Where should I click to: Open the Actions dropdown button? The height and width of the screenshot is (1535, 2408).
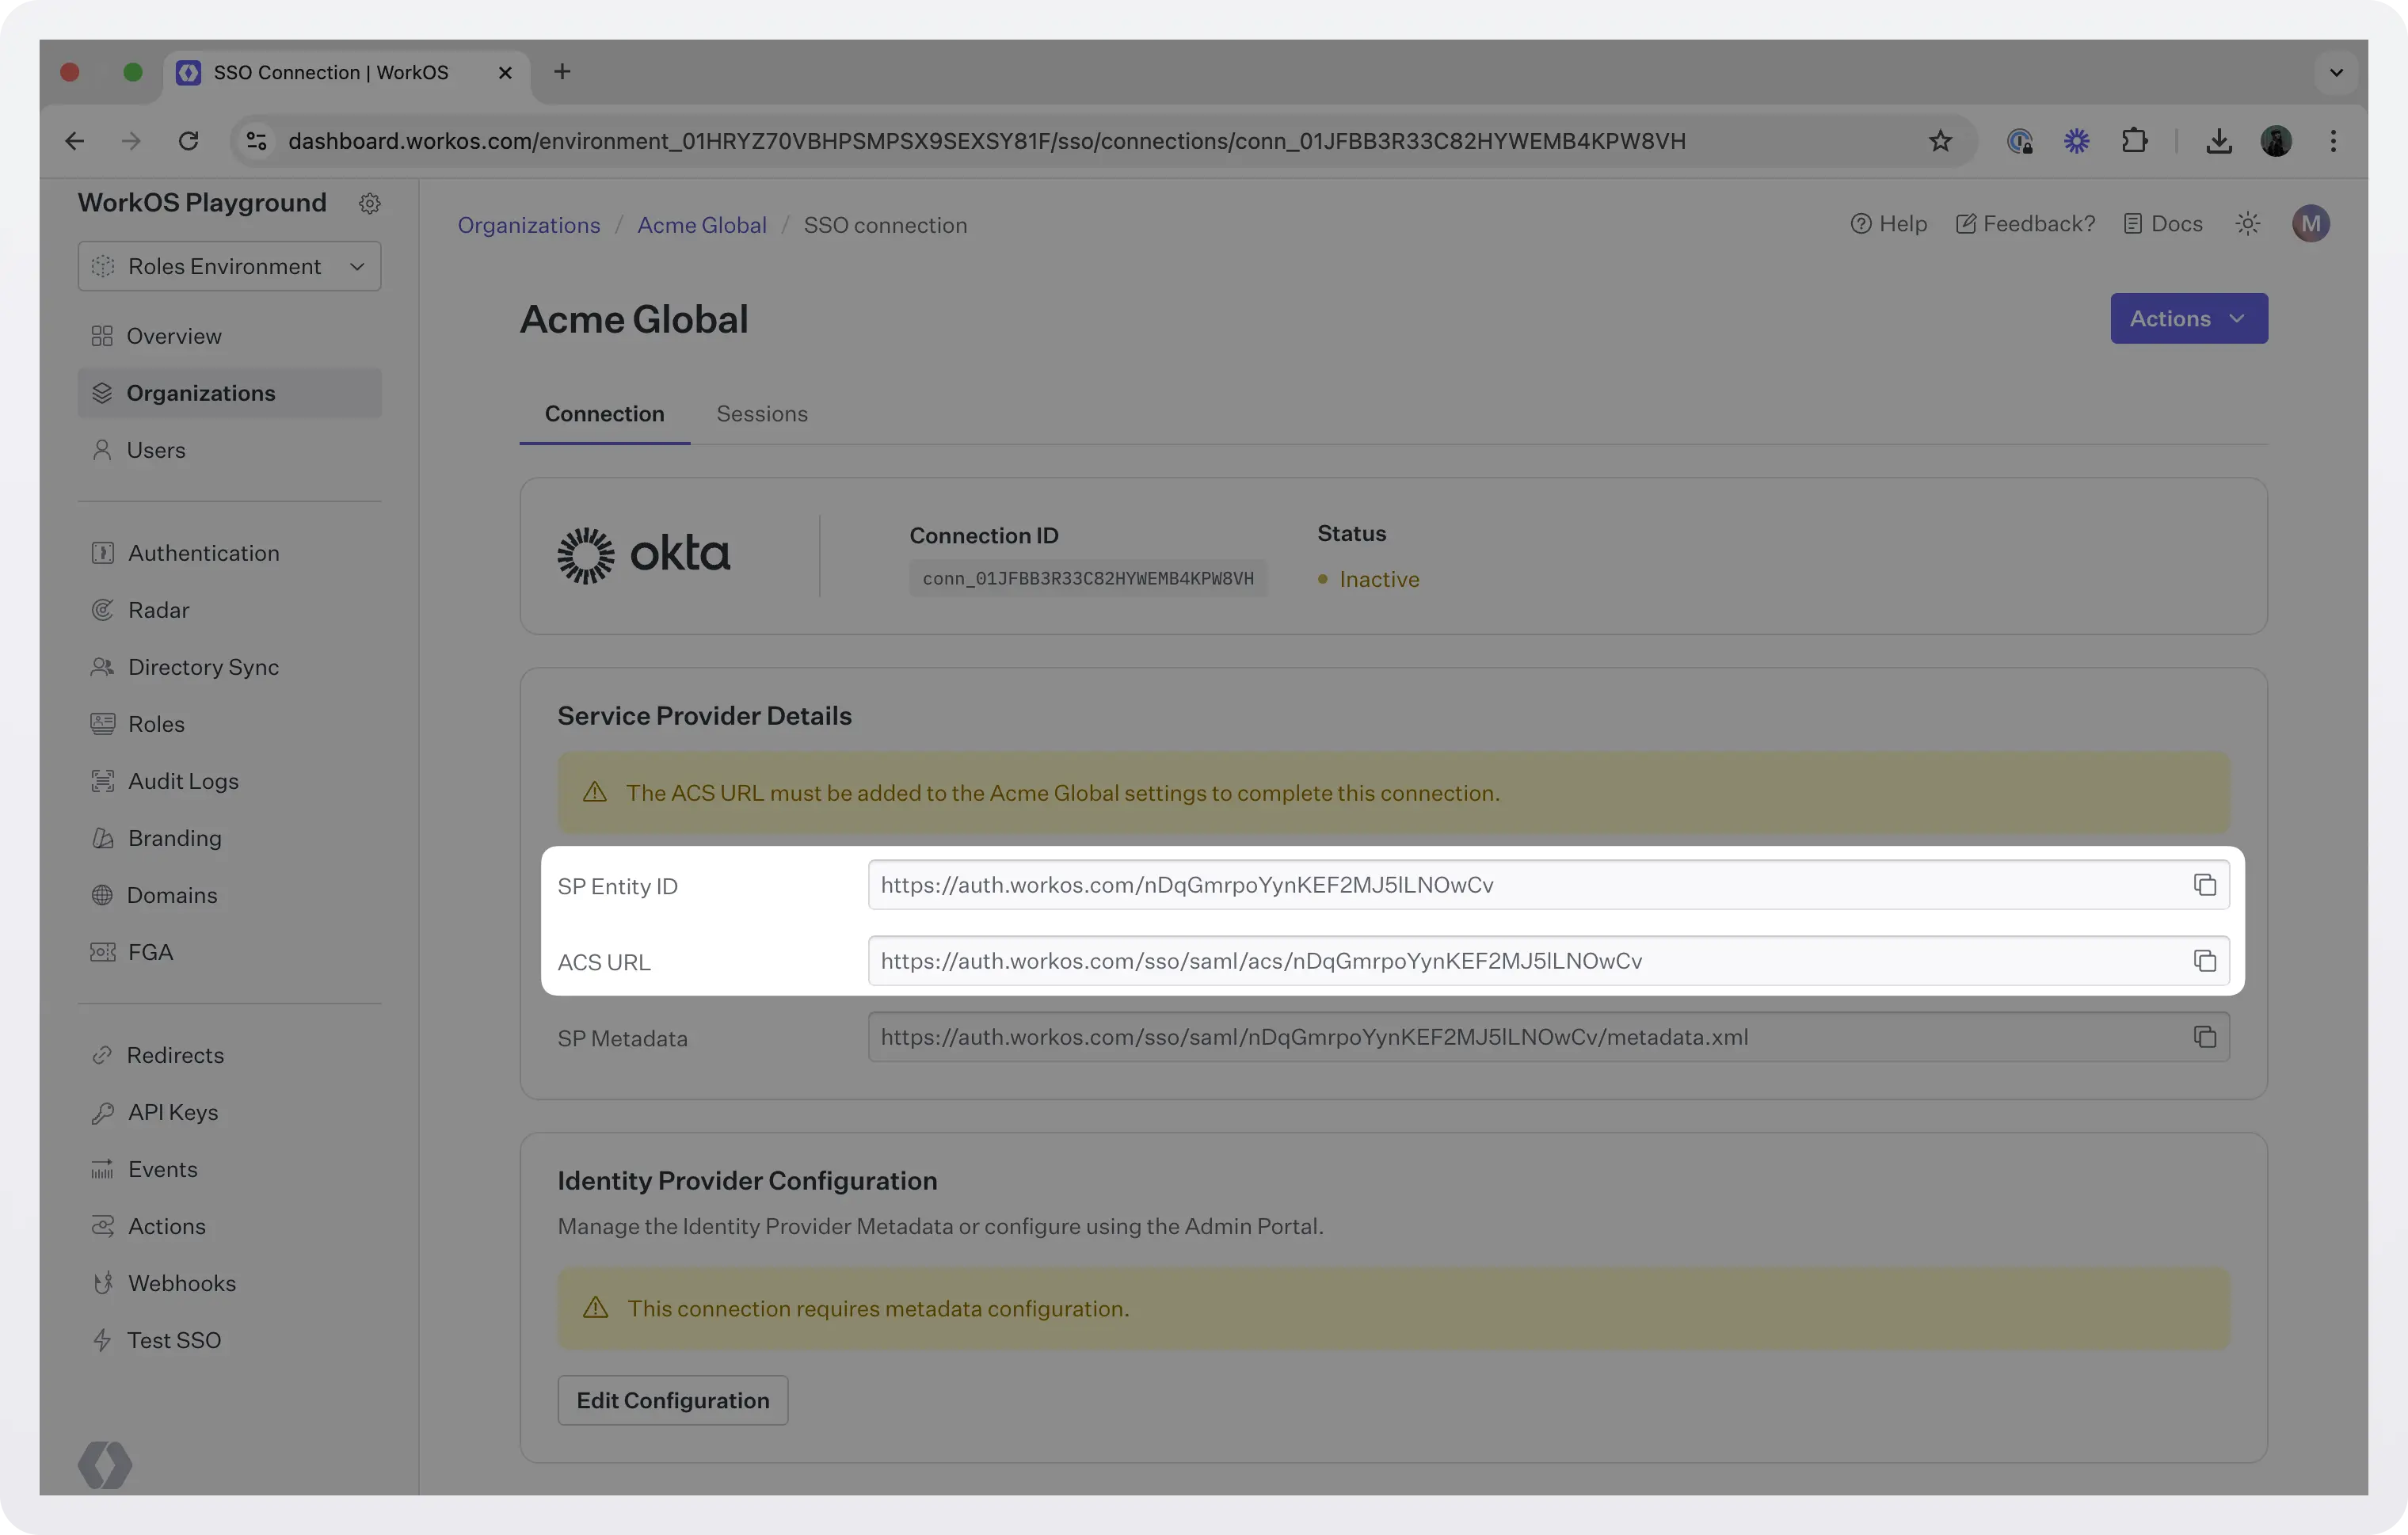[x=2188, y=318]
